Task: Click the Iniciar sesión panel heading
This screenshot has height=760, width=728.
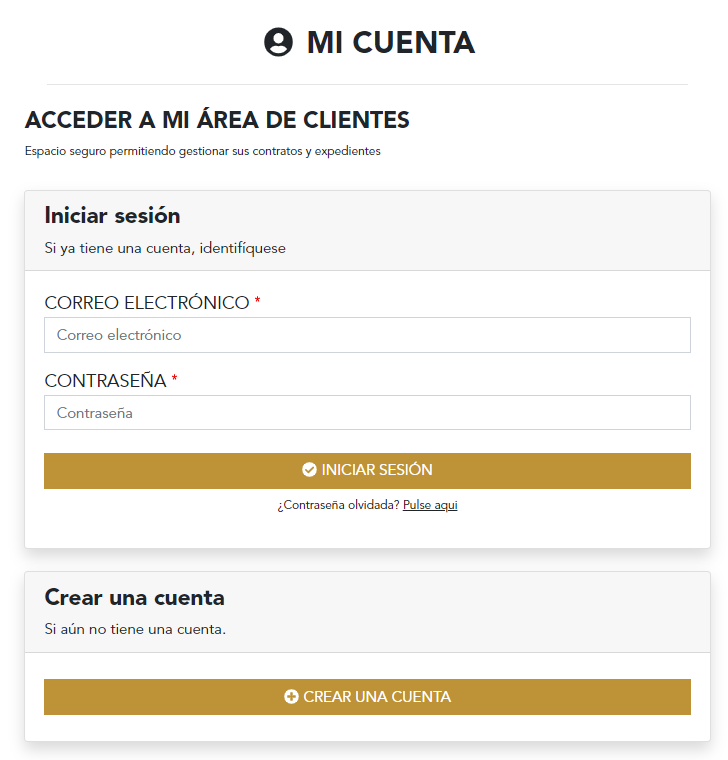Action: click(x=112, y=215)
